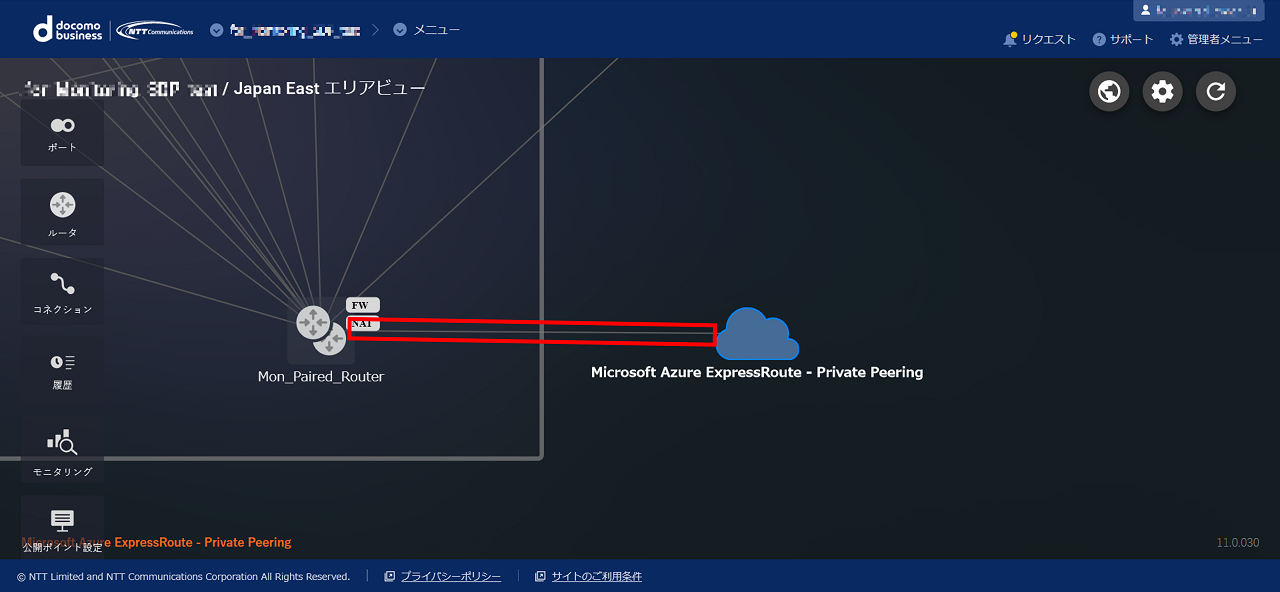
Task: Click the globe view button
Action: tap(1108, 91)
